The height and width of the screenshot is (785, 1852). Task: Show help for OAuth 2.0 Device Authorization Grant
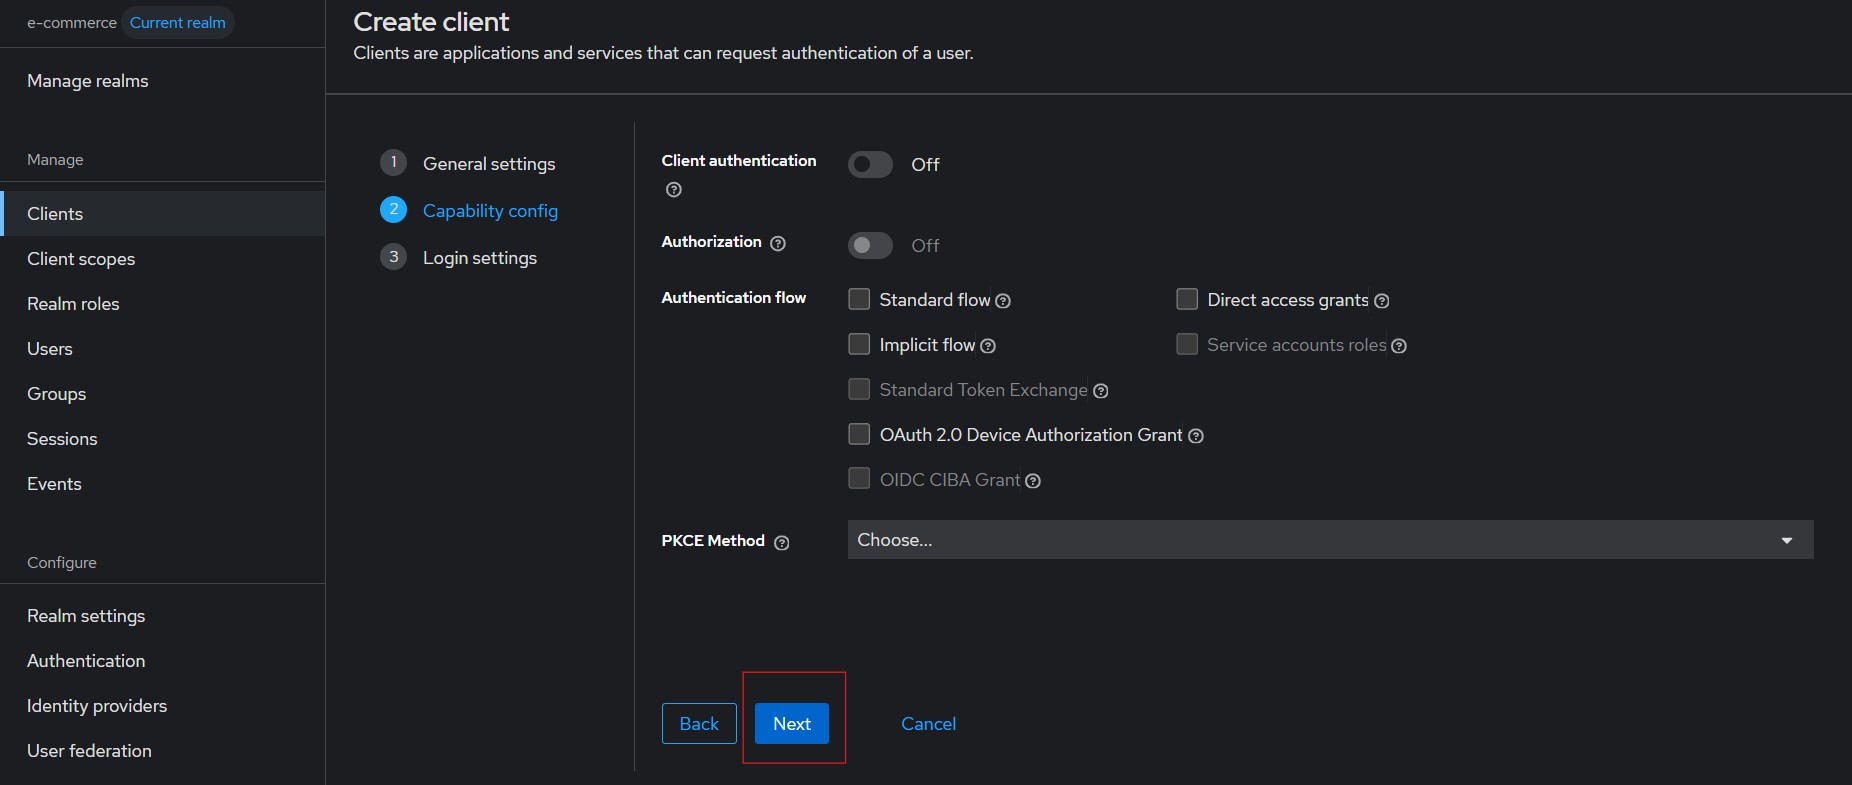pos(1196,436)
